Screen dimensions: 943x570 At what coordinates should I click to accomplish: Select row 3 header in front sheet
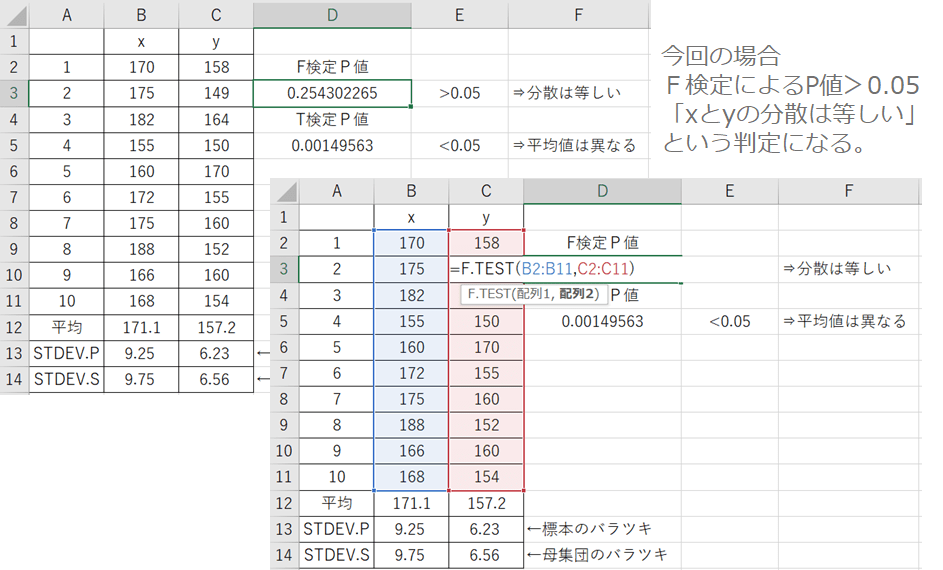pos(284,269)
